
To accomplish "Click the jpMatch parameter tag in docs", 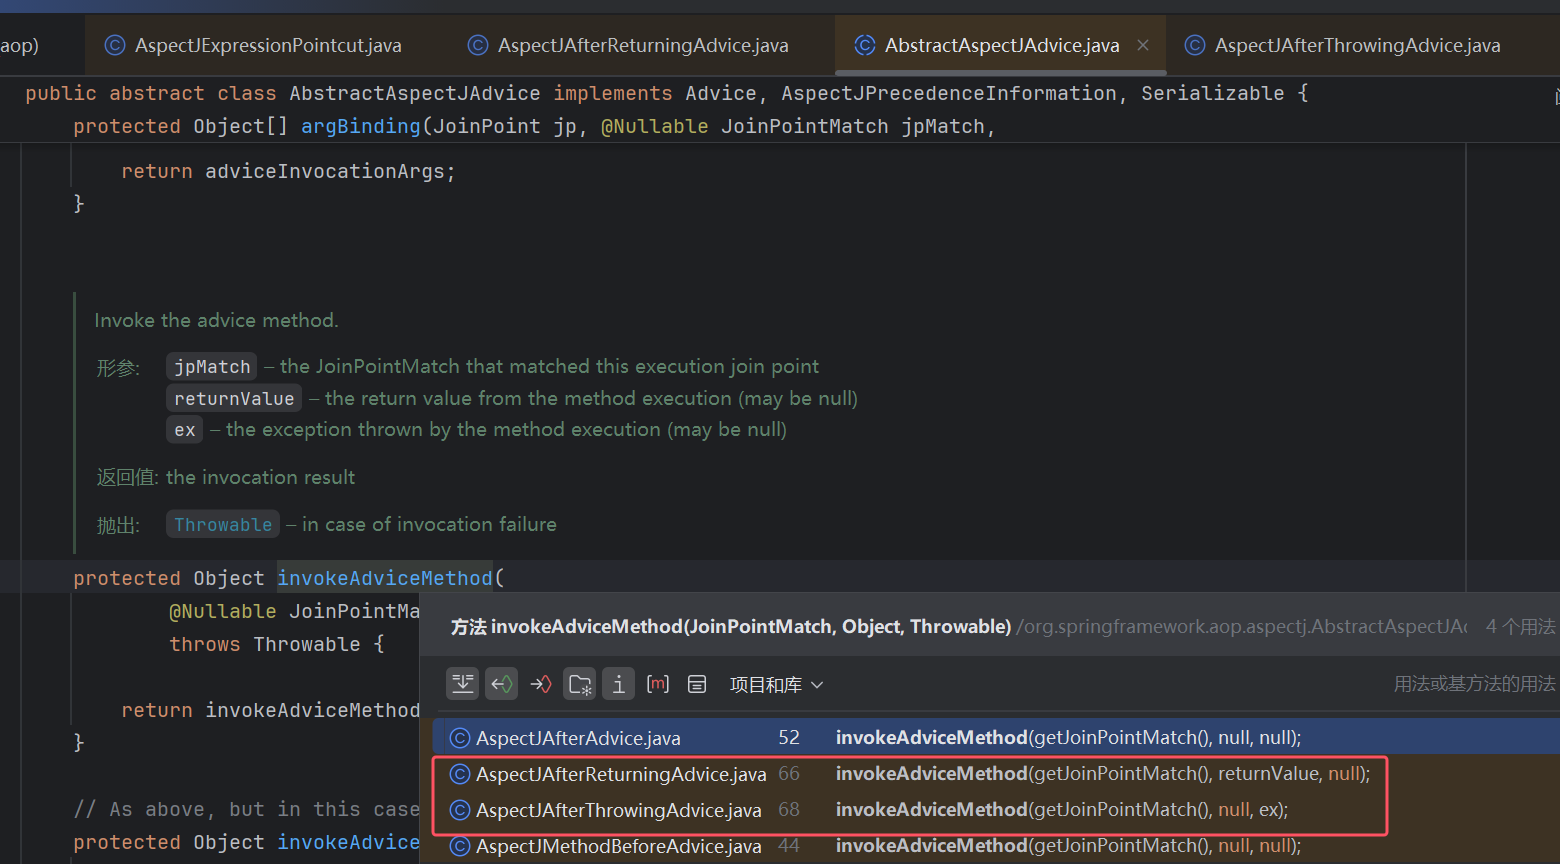I will 212,367.
